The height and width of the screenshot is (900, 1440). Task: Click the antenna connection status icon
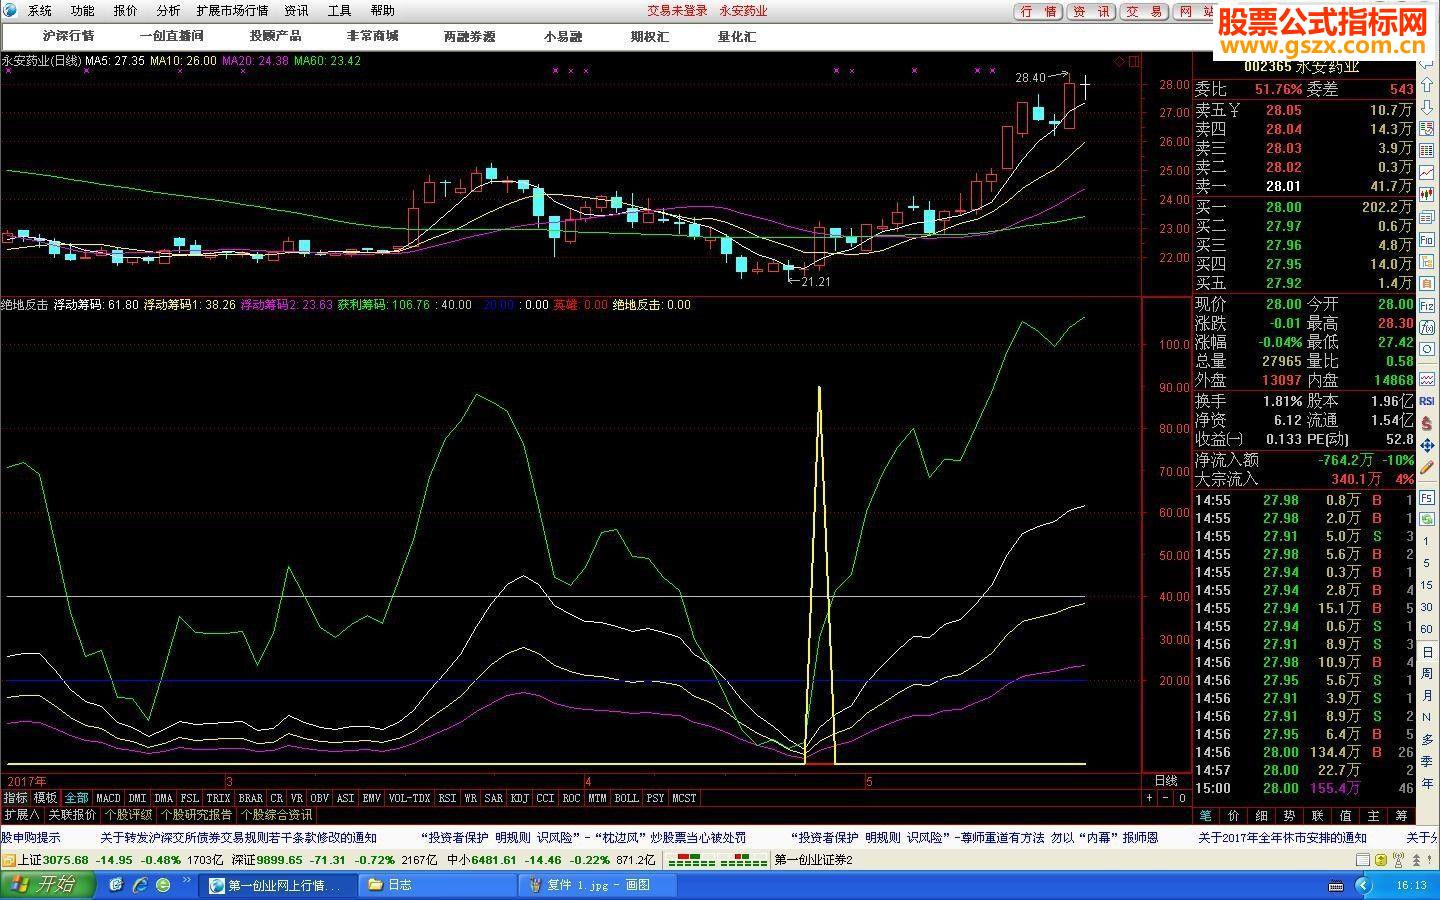tap(1399, 860)
